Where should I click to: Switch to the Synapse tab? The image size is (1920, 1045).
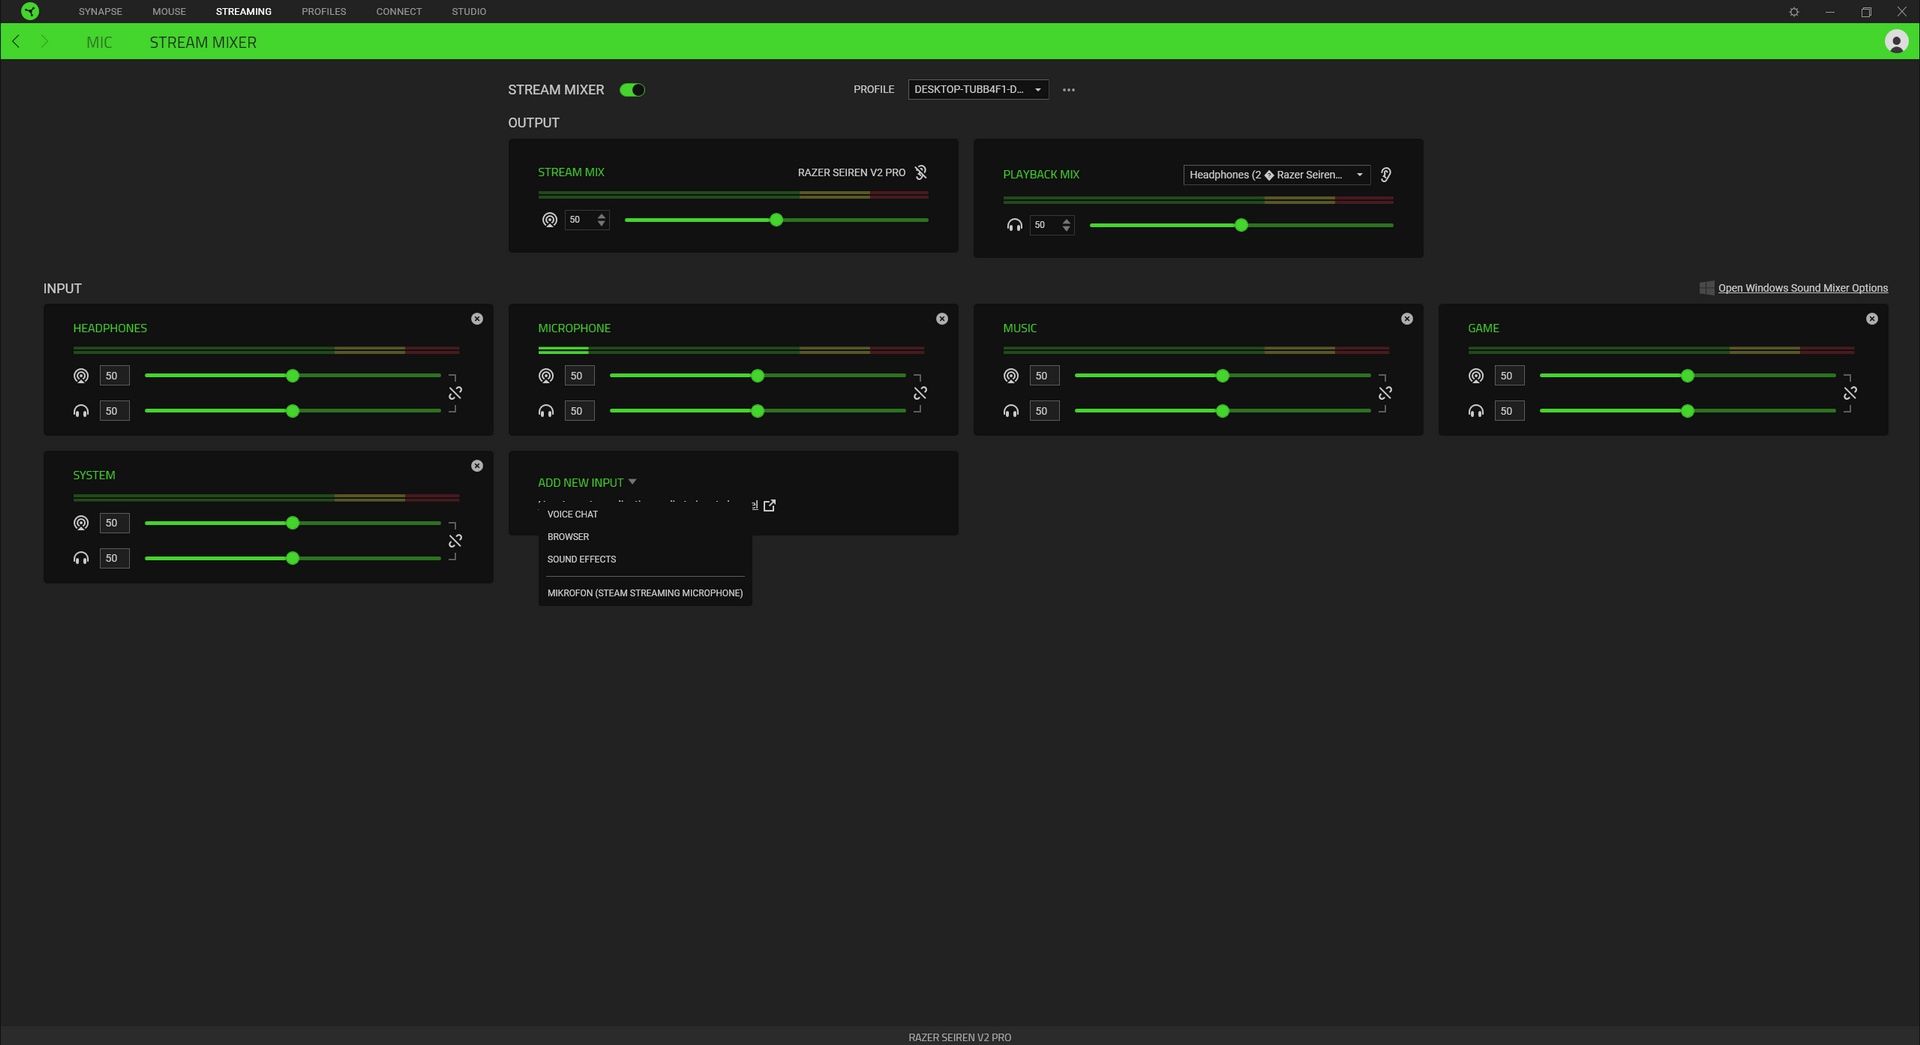(100, 12)
